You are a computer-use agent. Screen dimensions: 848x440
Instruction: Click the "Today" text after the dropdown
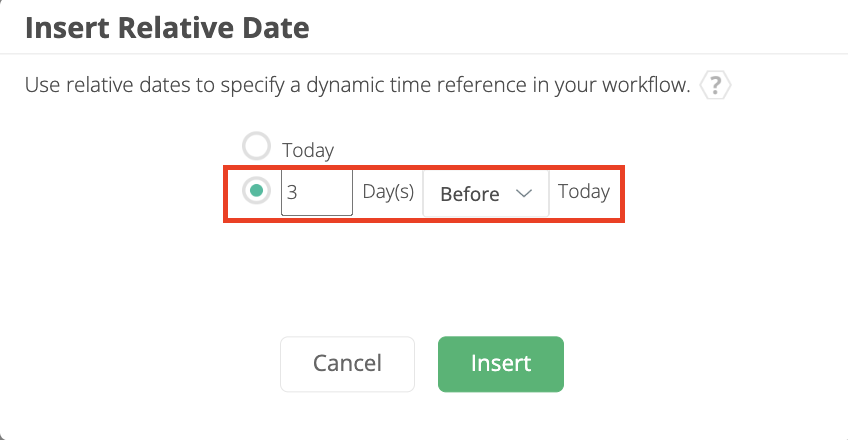[584, 192]
